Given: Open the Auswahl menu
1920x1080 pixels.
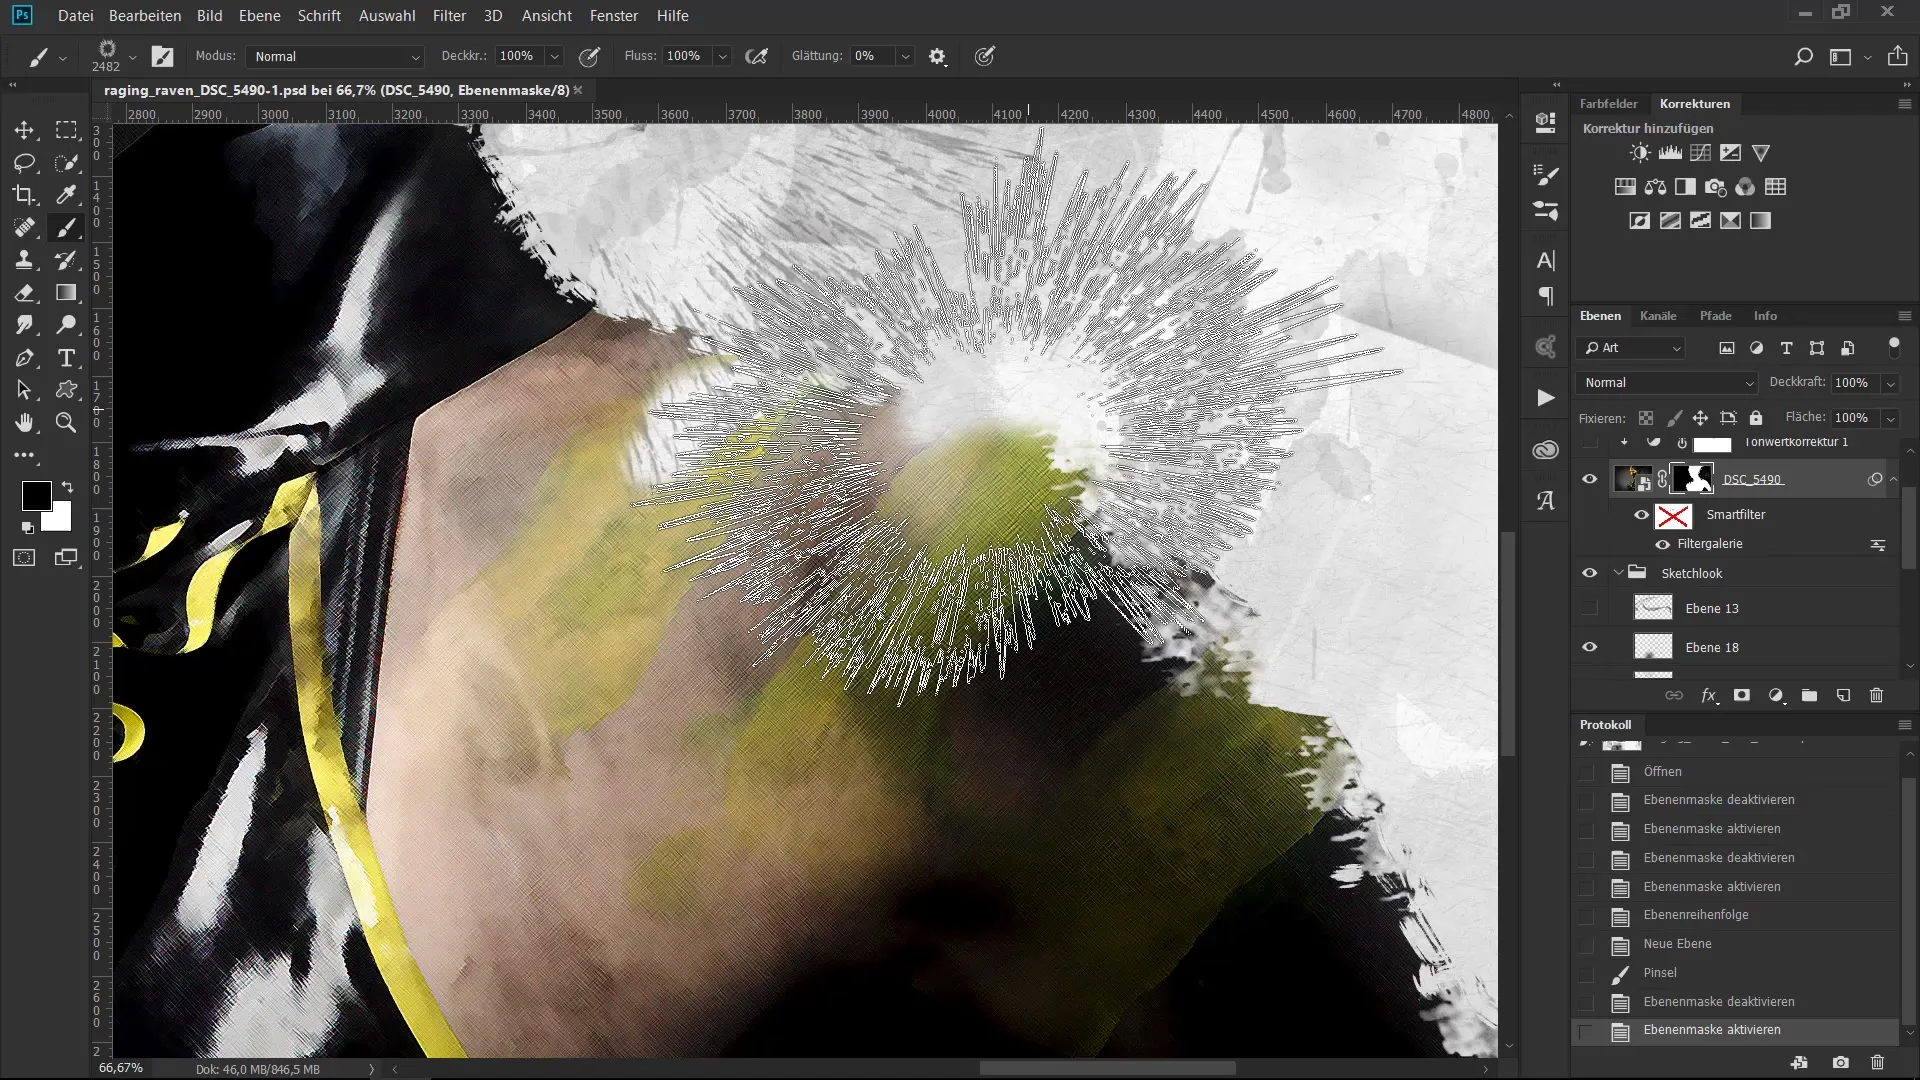Looking at the screenshot, I should (x=387, y=16).
